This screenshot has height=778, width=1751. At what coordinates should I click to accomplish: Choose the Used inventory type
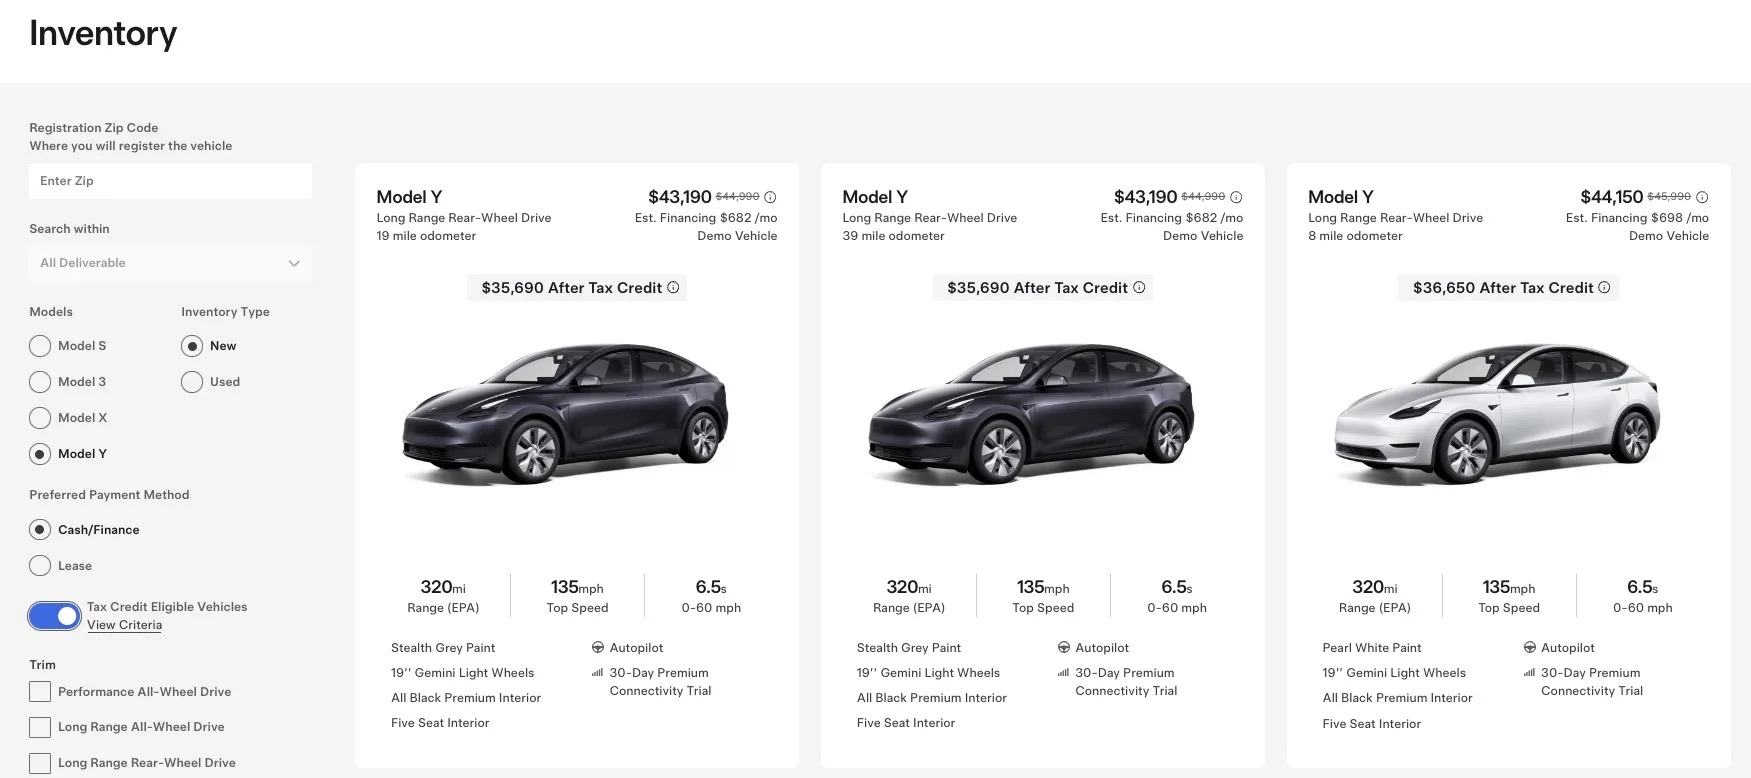click(192, 382)
